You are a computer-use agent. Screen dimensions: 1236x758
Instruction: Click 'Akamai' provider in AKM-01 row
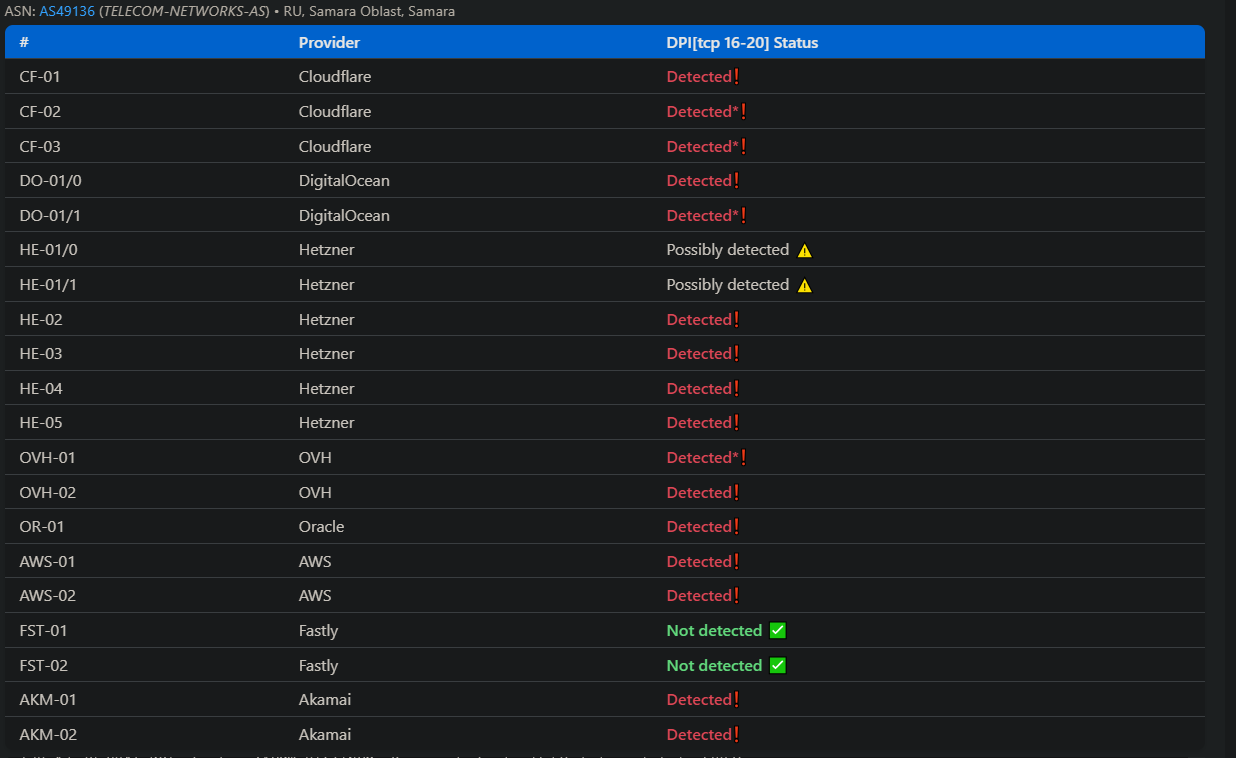tap(325, 700)
